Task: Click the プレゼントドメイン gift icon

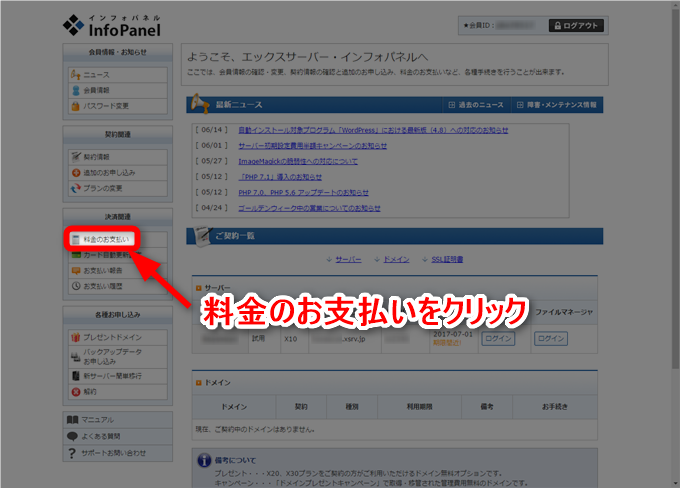Action: 76,337
